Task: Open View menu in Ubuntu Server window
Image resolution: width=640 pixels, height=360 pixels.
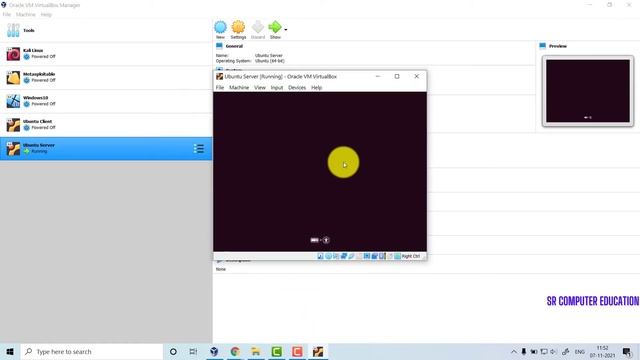Action: tap(260, 87)
